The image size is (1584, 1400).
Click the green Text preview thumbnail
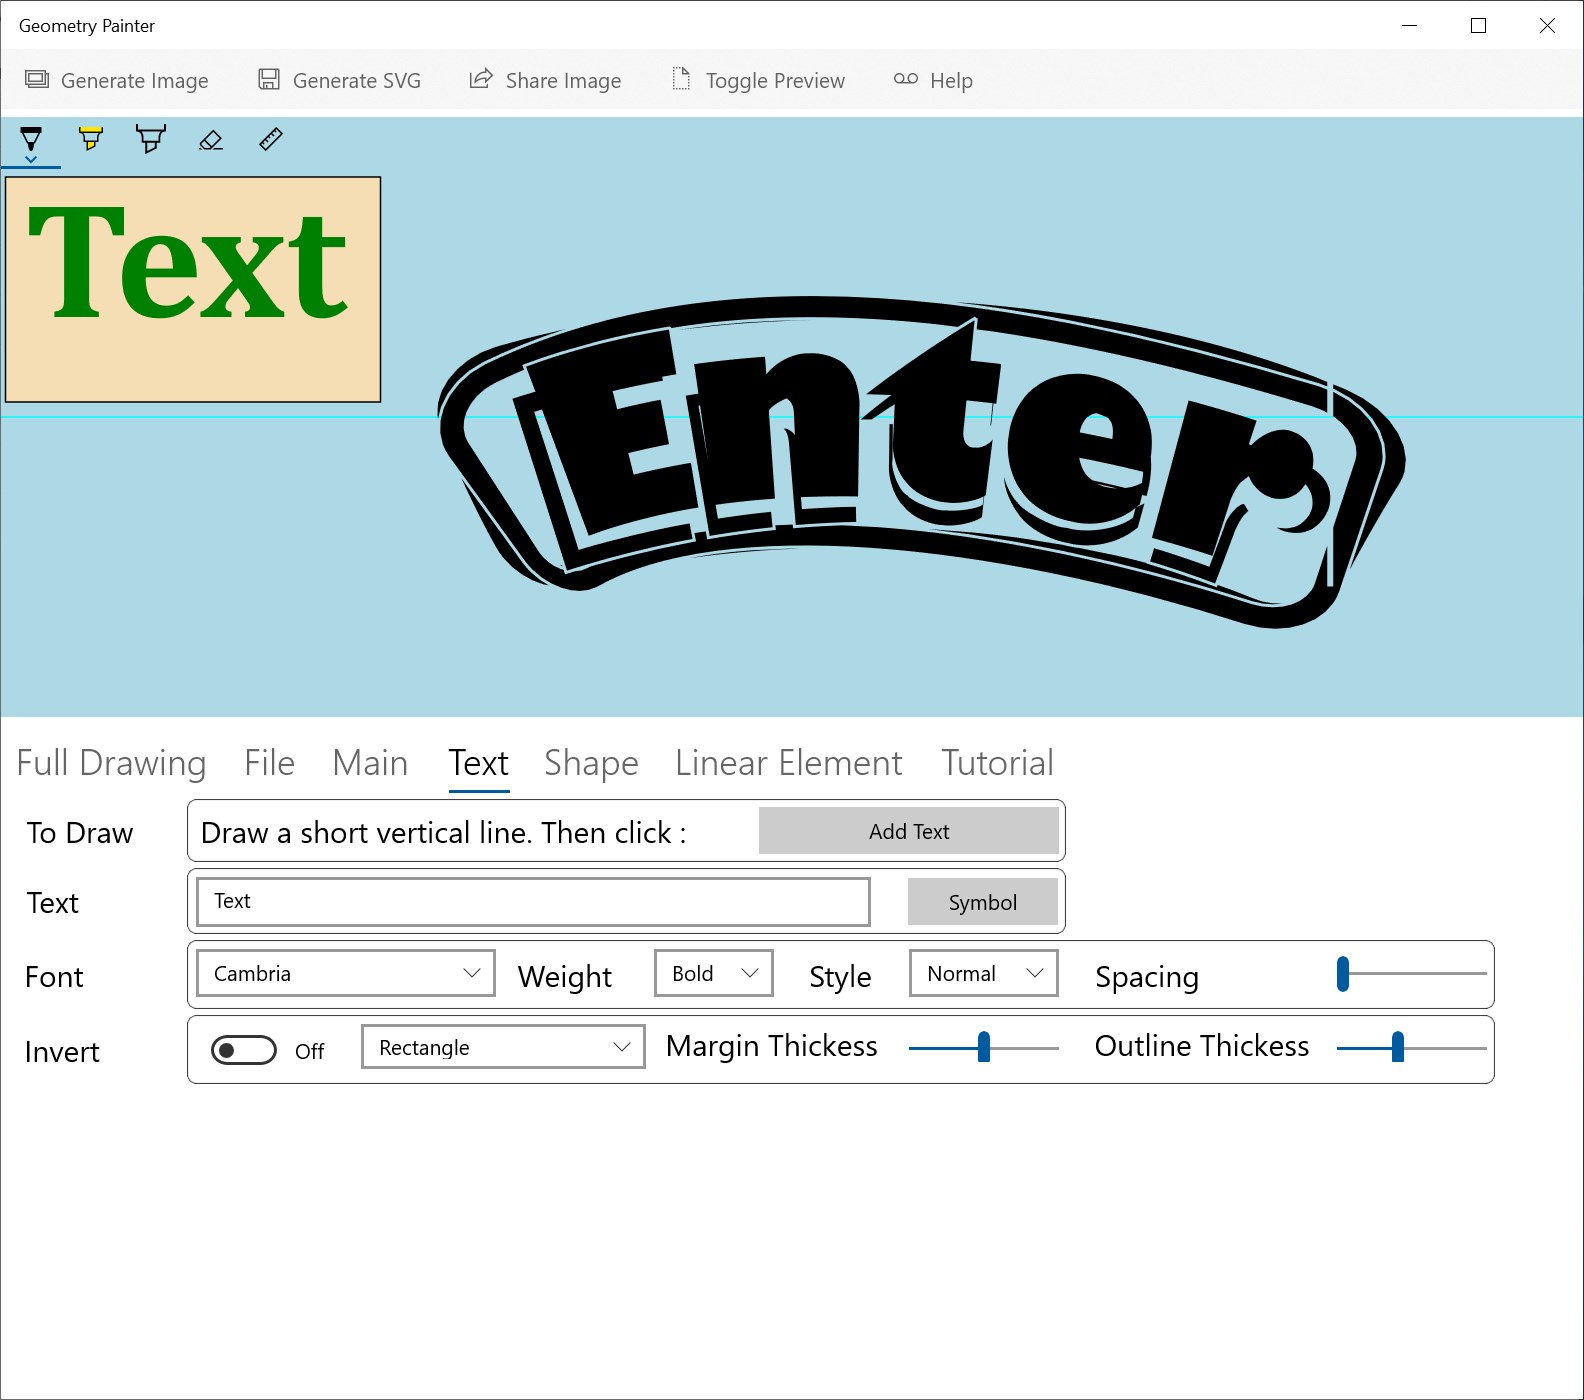(193, 289)
